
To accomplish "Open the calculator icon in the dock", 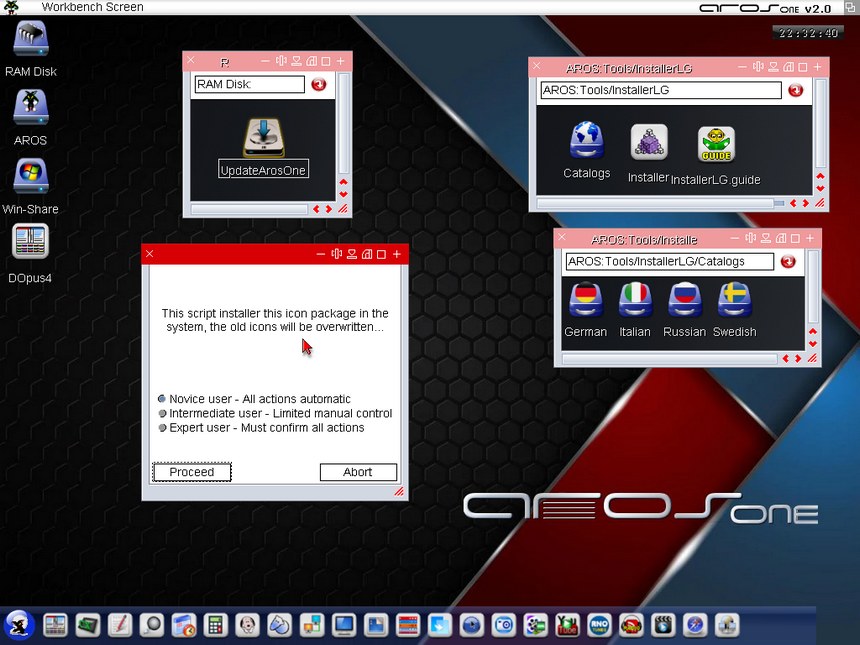I will (215, 626).
